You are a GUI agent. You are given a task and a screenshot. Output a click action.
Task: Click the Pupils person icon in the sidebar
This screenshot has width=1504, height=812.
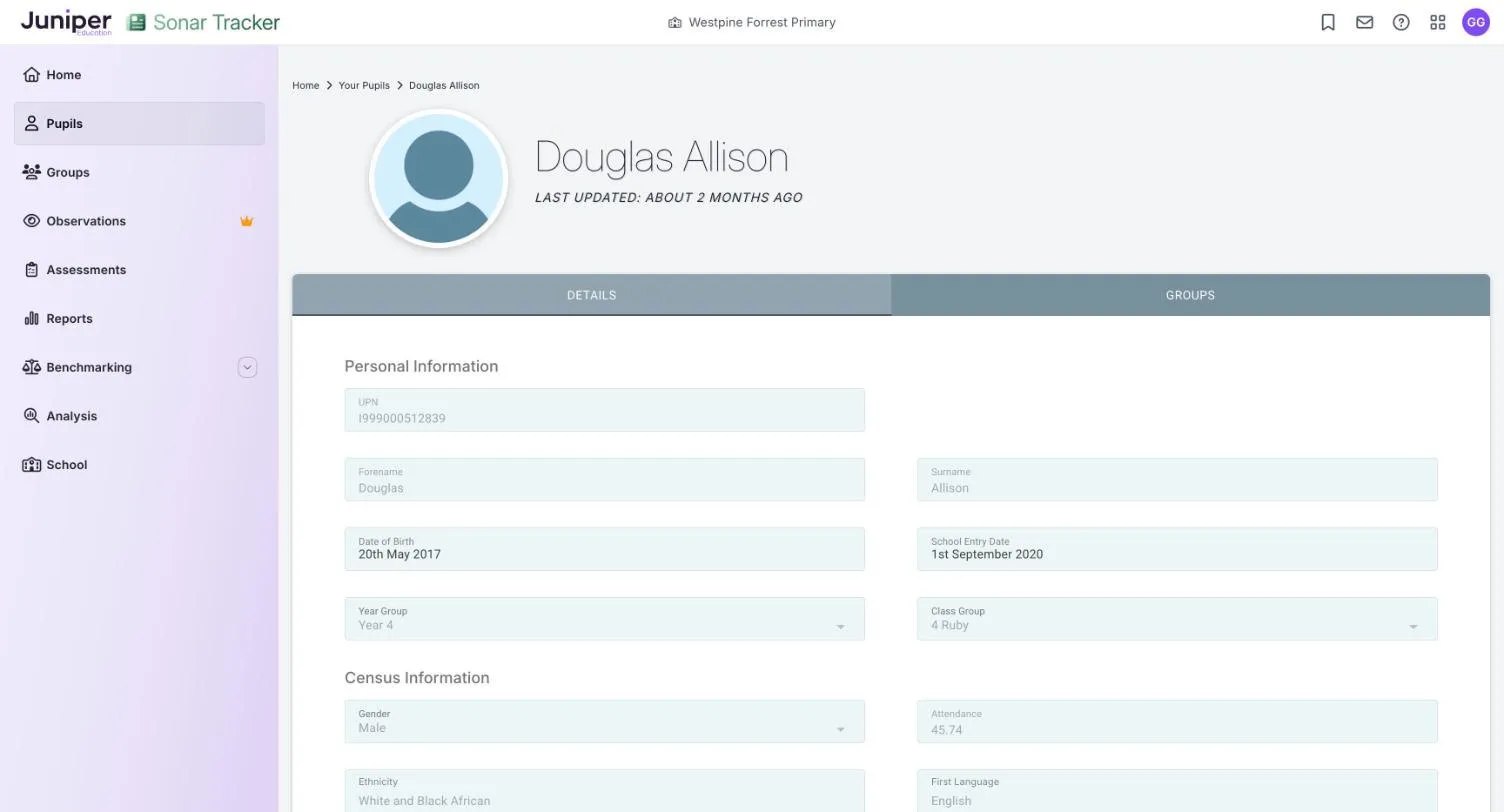click(31, 124)
